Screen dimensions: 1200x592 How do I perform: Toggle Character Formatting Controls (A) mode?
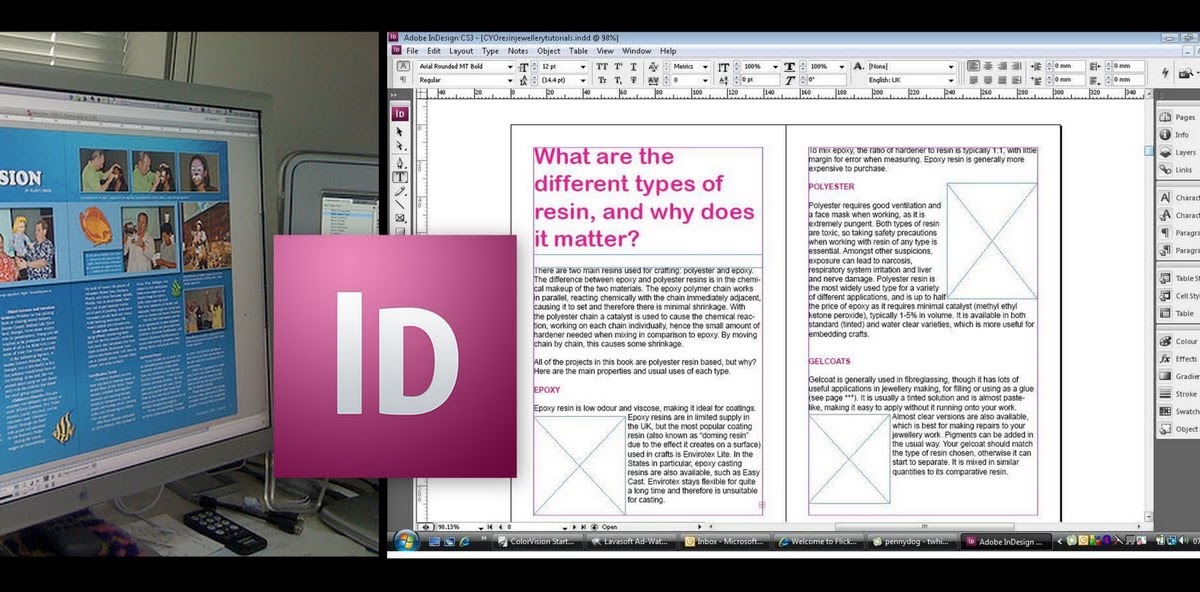pos(403,66)
